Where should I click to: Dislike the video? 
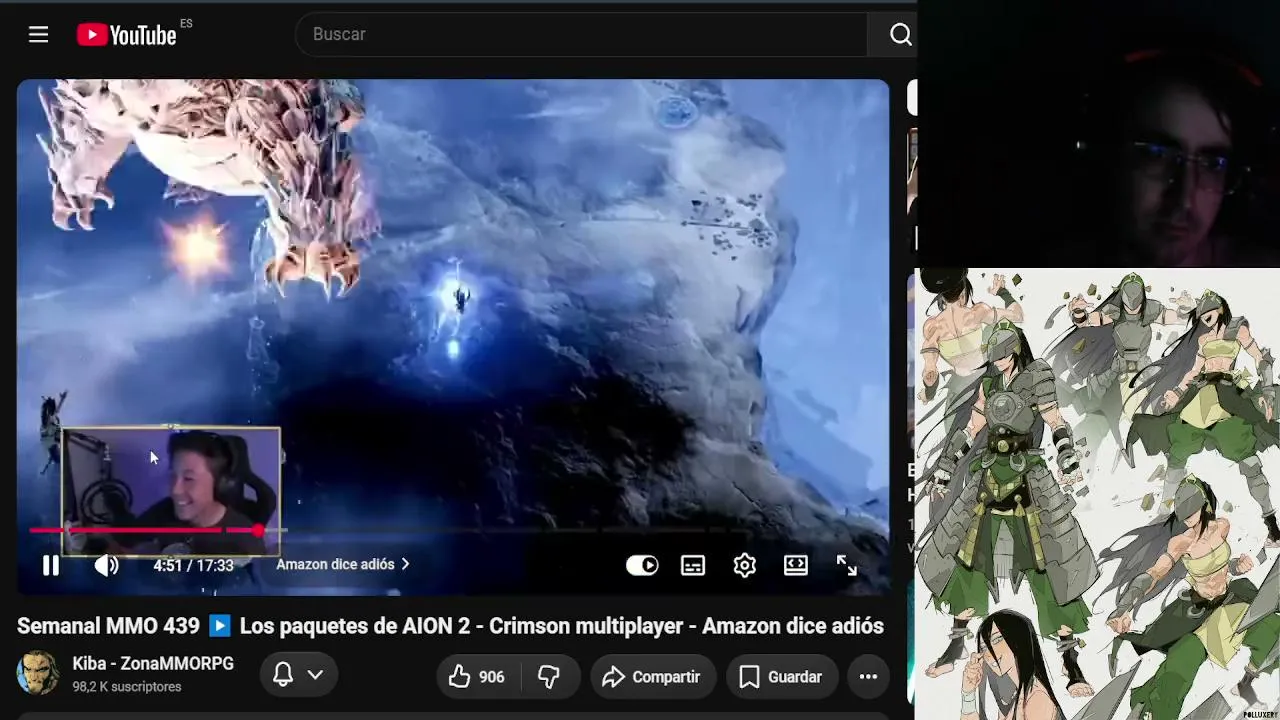(x=548, y=677)
